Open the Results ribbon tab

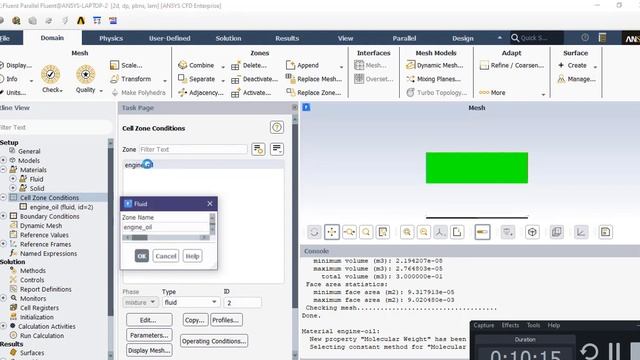coord(287,38)
